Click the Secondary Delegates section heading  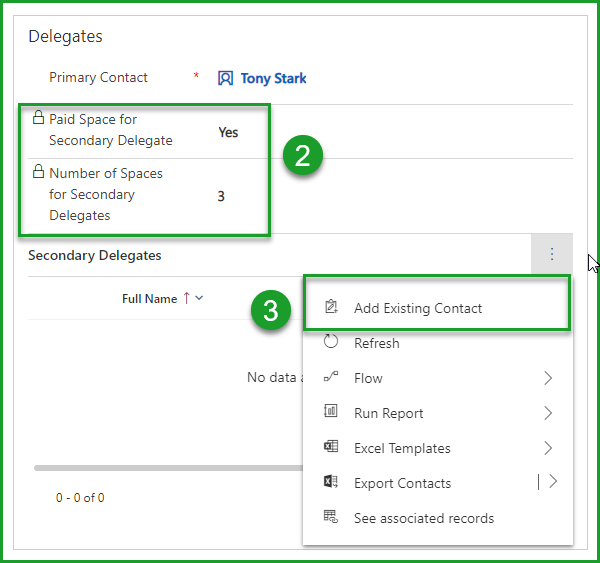95,255
